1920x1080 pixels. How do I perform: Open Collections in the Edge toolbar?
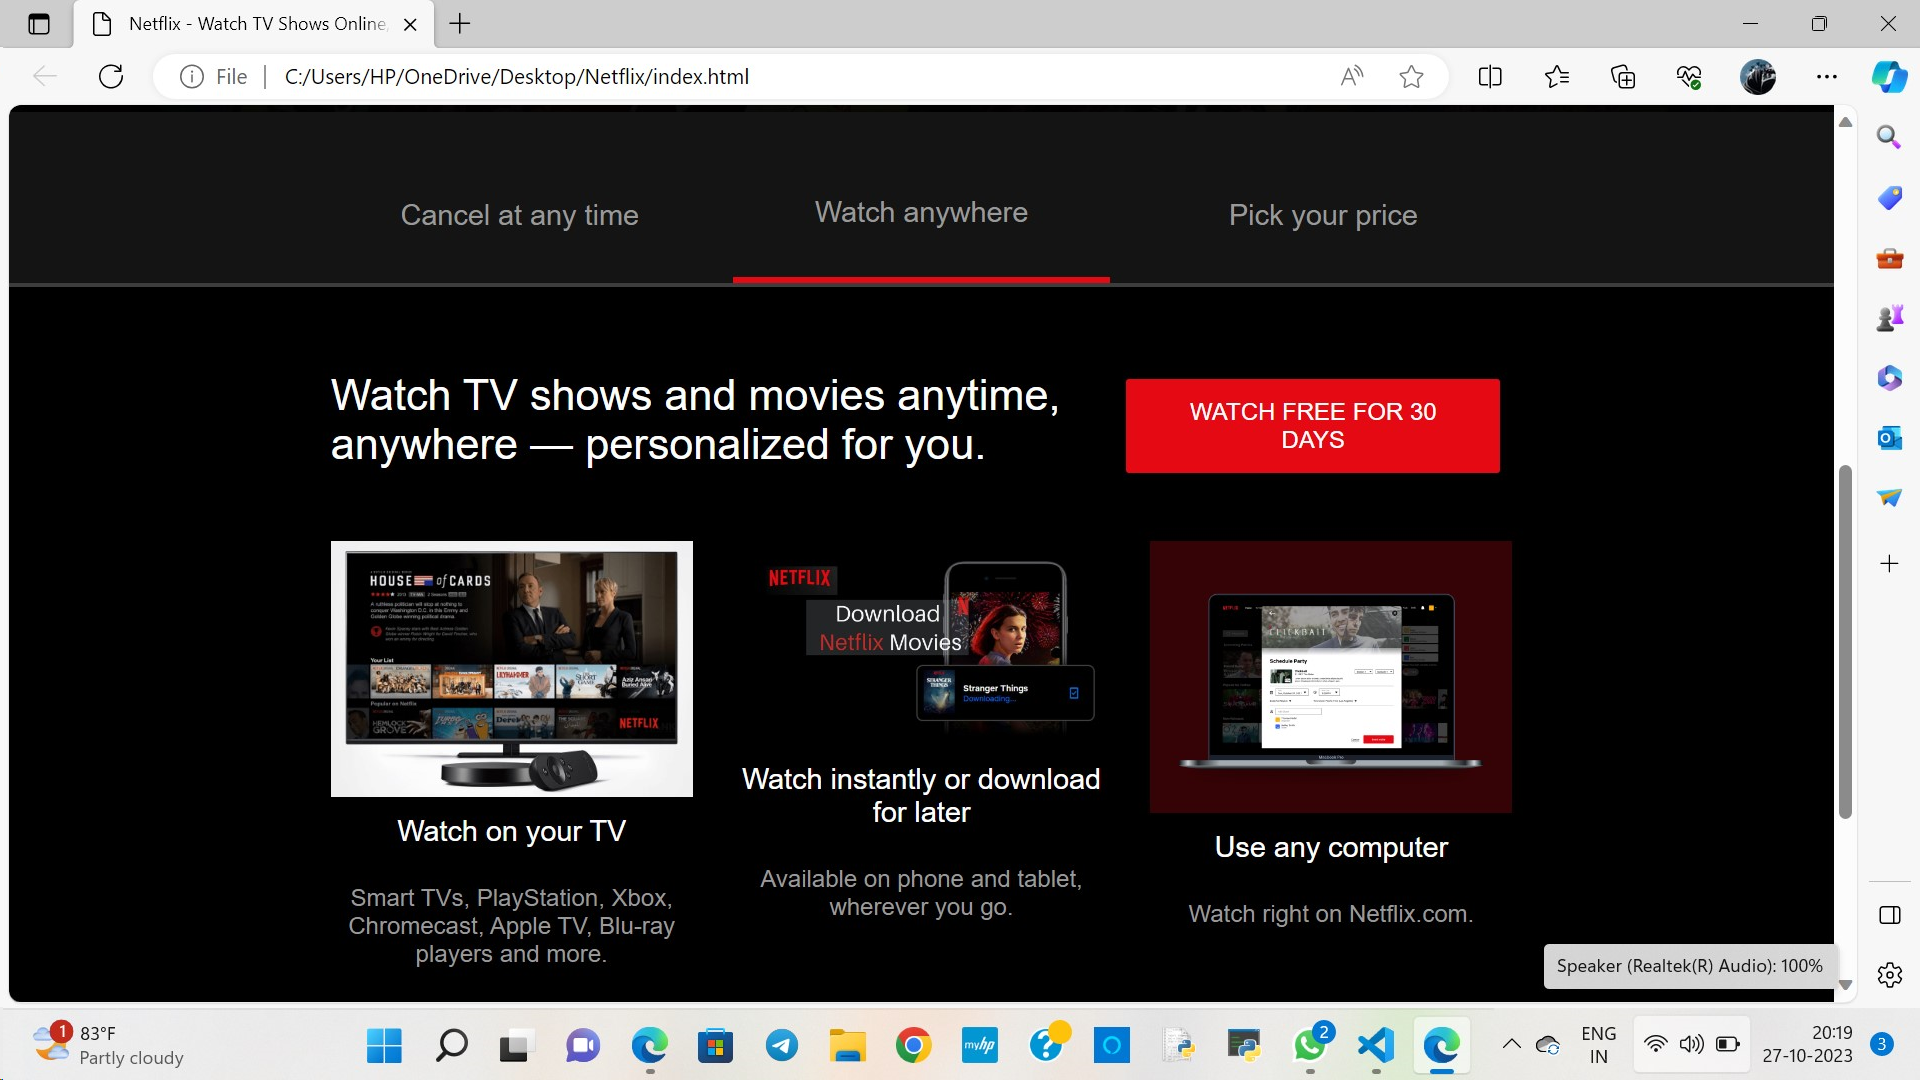click(1622, 76)
